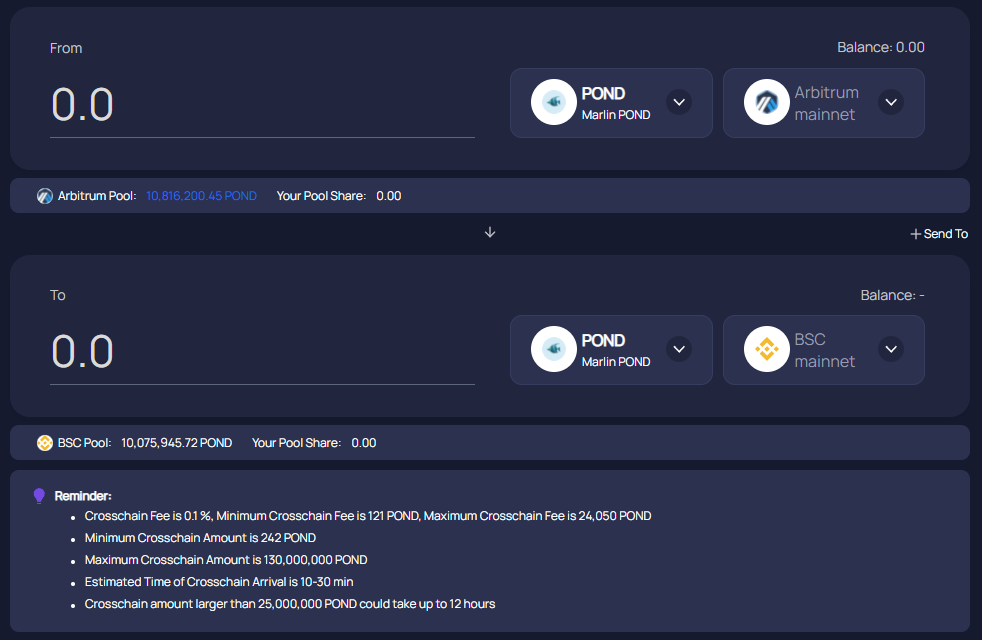The width and height of the screenshot is (982, 640).
Task: Click the 25,000,000 POND 12 hours reminder line
Action: tap(290, 604)
